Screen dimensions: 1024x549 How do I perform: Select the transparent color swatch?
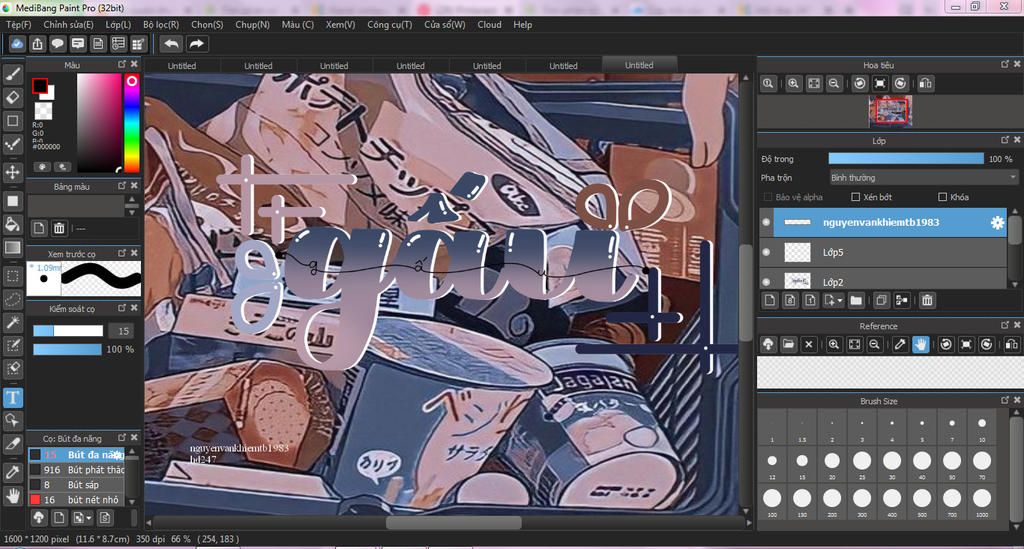44,110
